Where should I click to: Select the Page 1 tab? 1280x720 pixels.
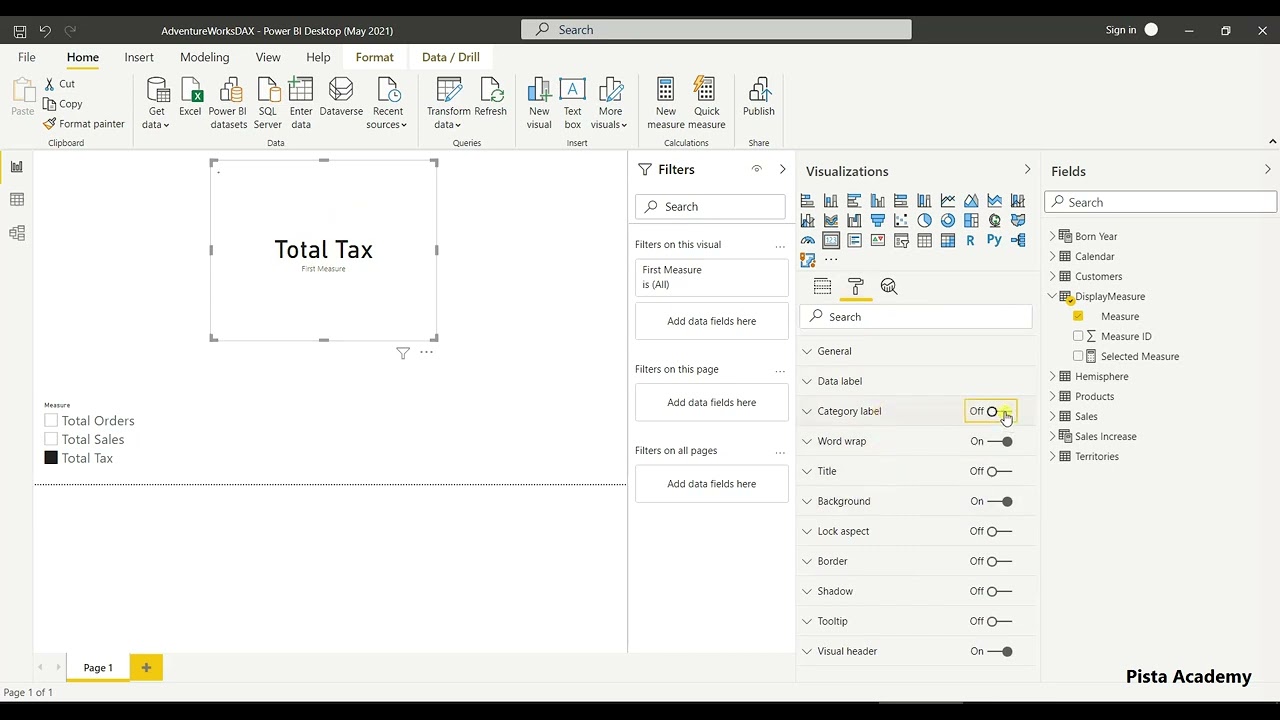[98, 667]
